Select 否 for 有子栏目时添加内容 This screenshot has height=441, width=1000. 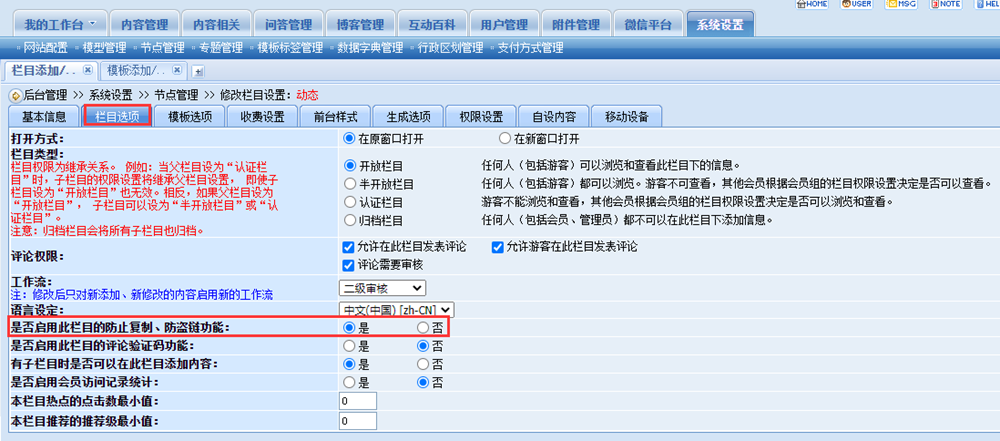tap(423, 364)
